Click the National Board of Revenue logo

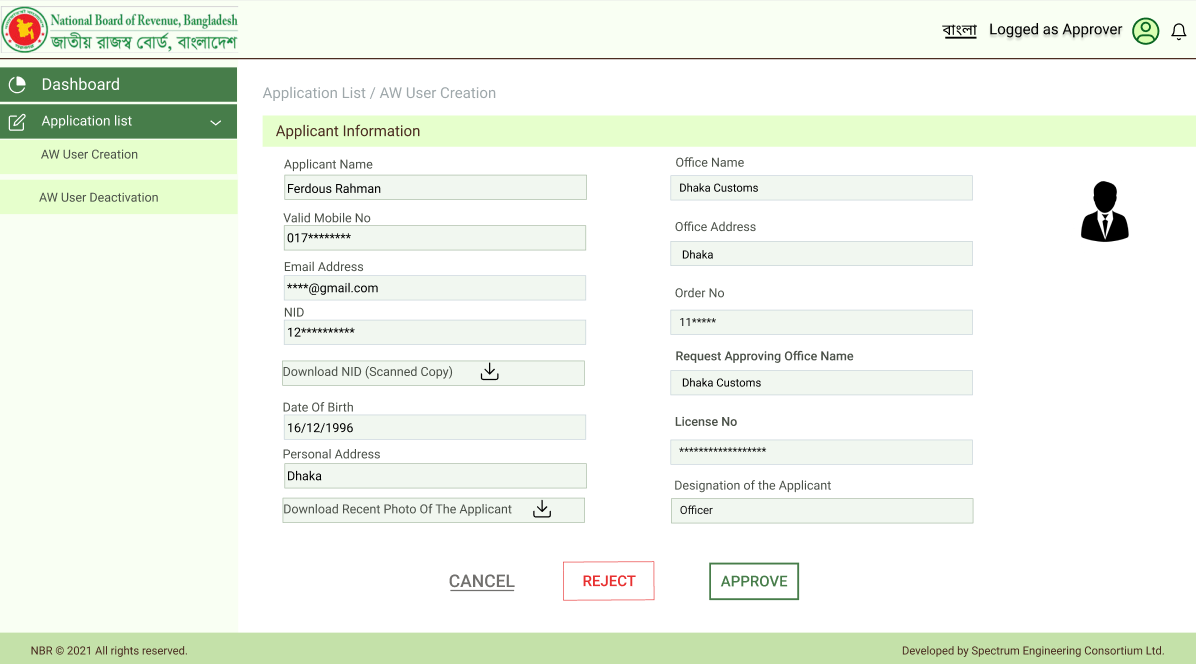pos(120,30)
